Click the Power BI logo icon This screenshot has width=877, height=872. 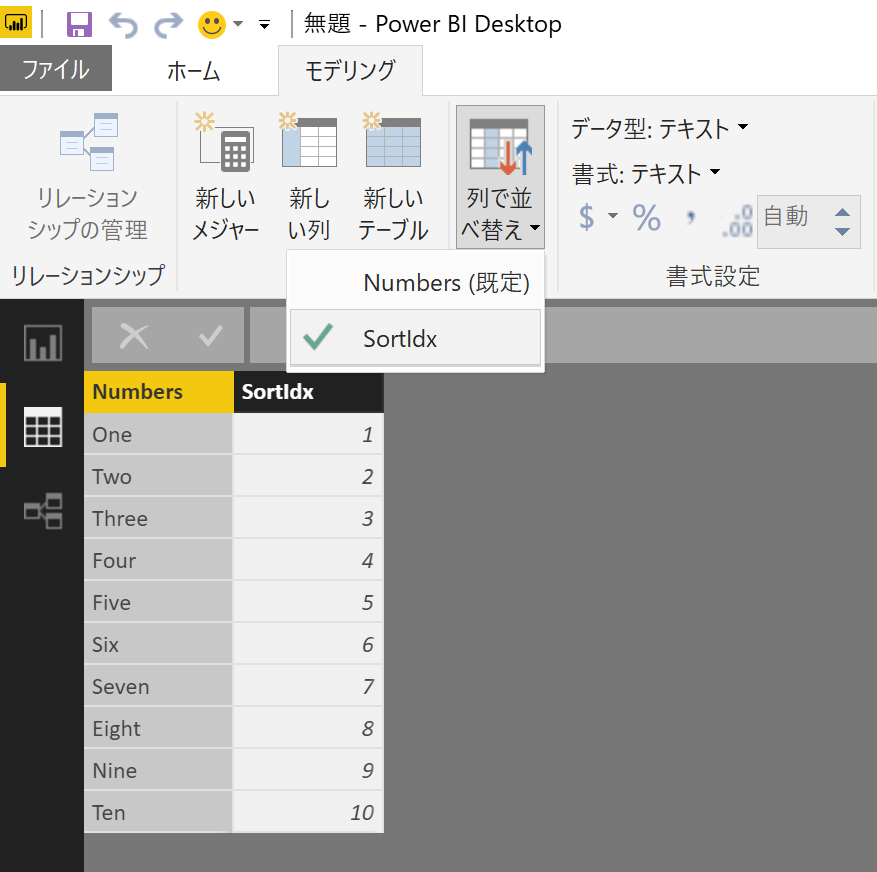(x=16, y=22)
